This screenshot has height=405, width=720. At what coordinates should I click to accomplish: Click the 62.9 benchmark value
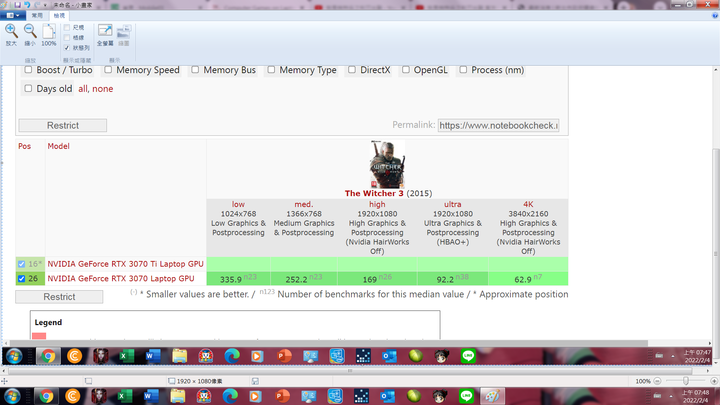[523, 279]
